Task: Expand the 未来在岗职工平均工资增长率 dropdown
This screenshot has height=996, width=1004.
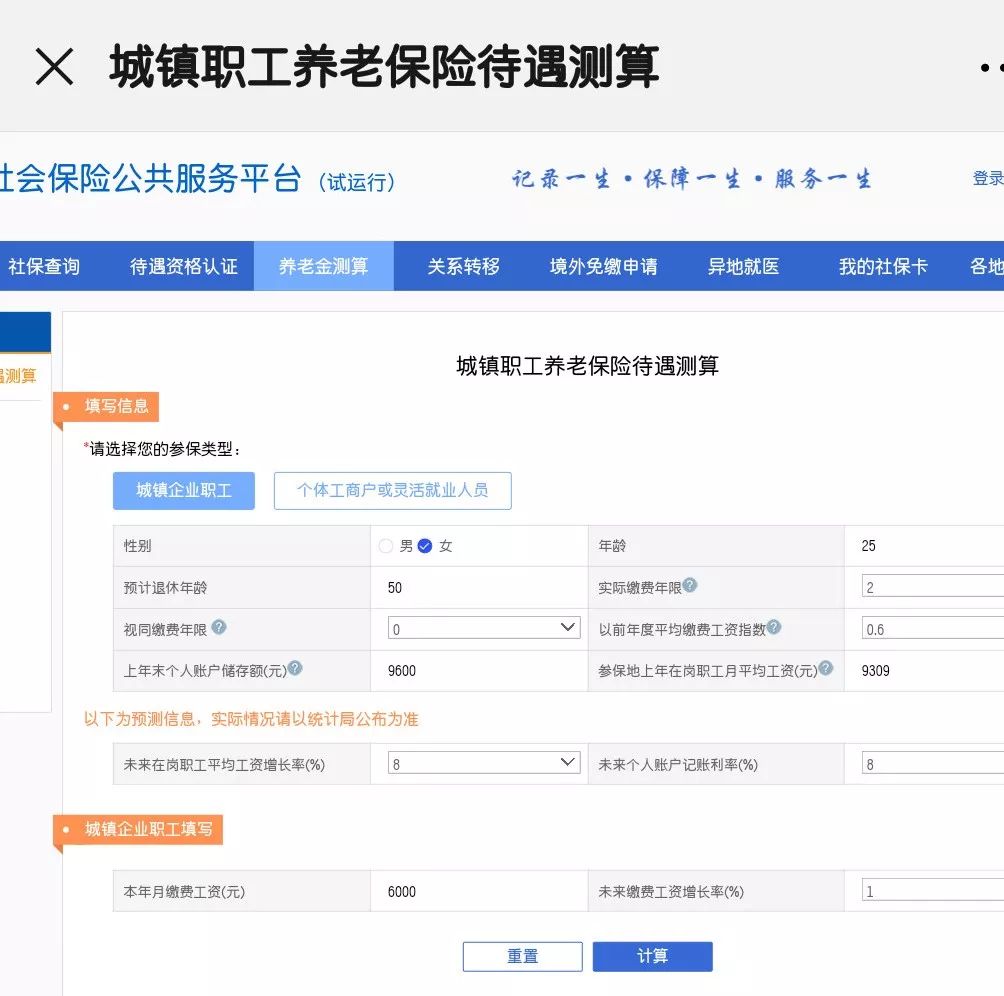Action: pos(484,763)
